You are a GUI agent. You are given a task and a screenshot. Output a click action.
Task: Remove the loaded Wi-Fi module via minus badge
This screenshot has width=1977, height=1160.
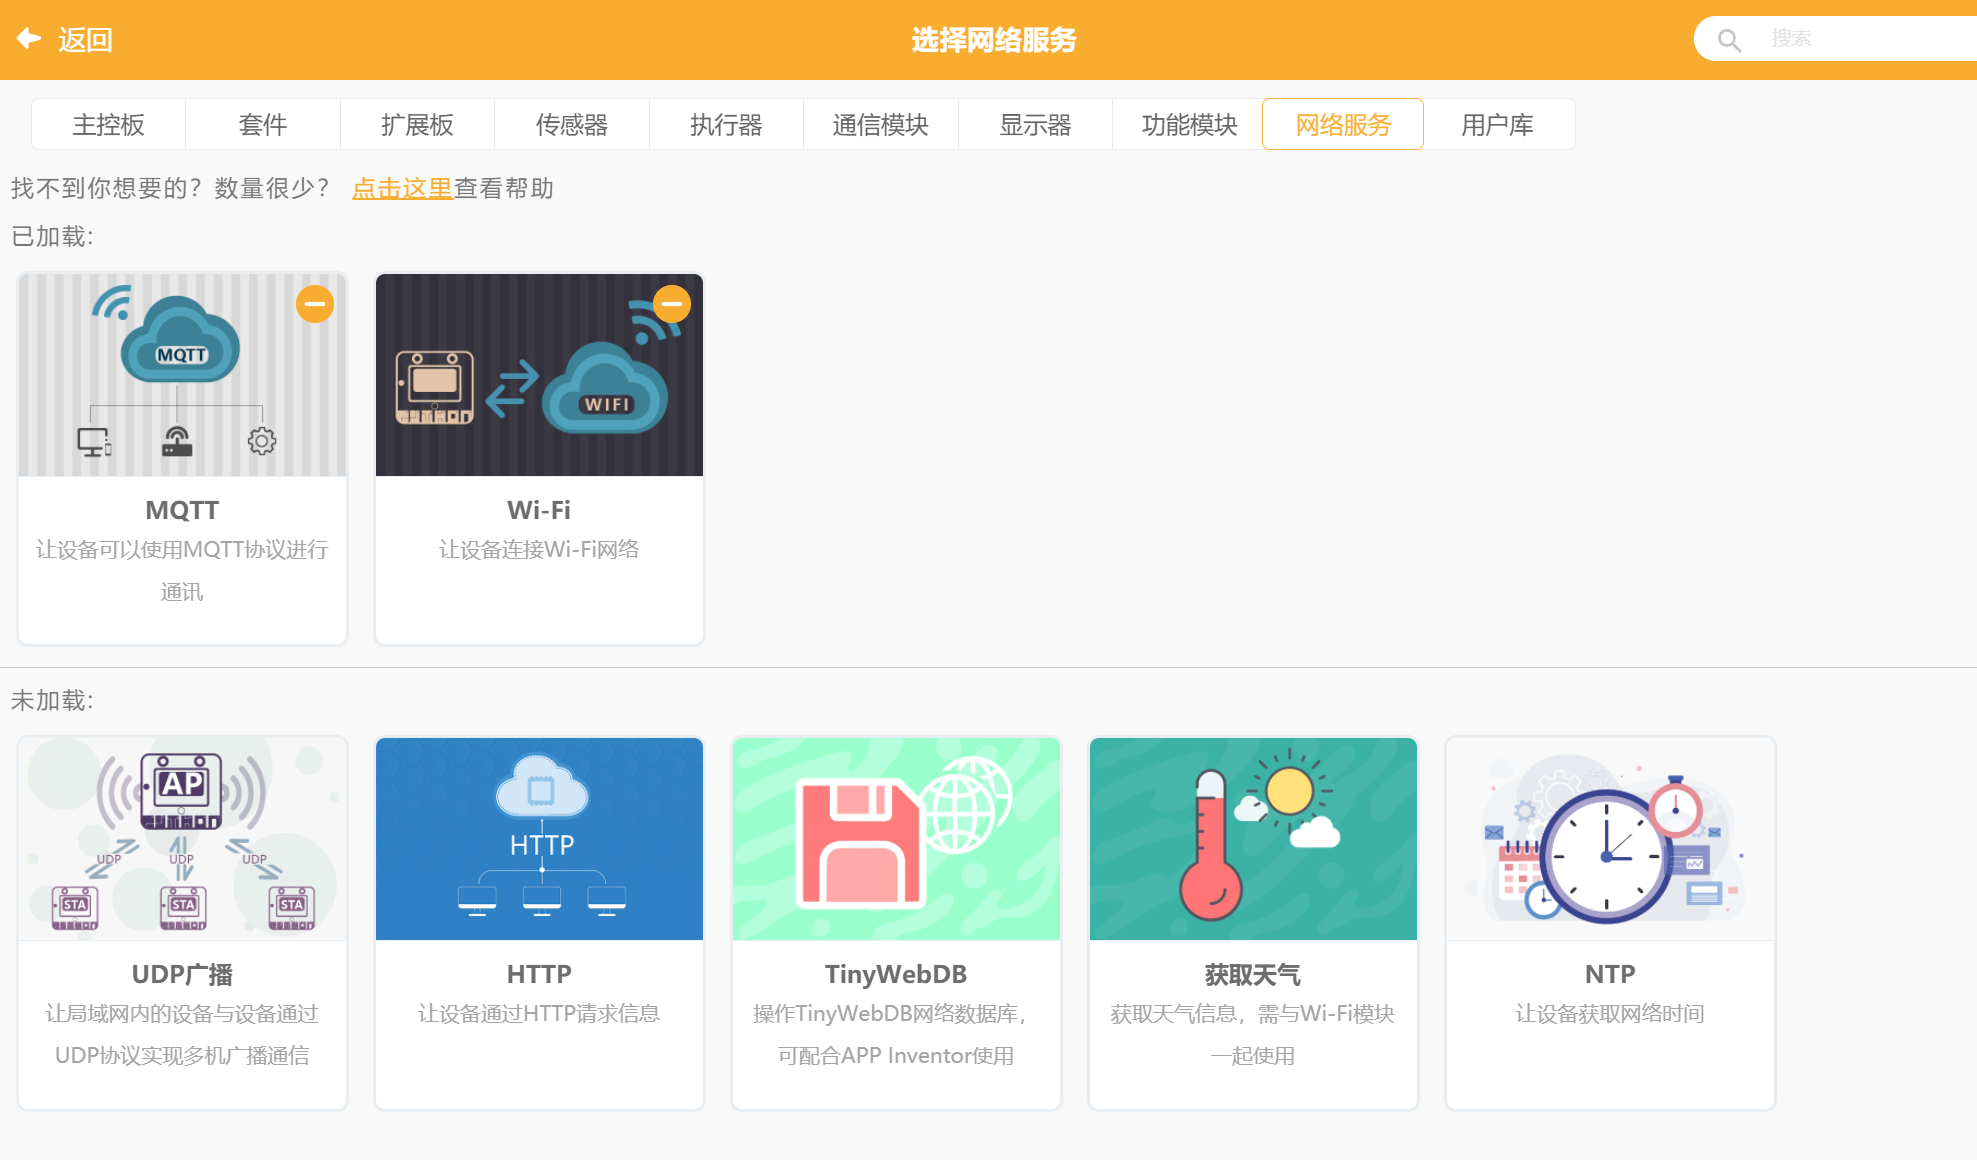(x=672, y=304)
